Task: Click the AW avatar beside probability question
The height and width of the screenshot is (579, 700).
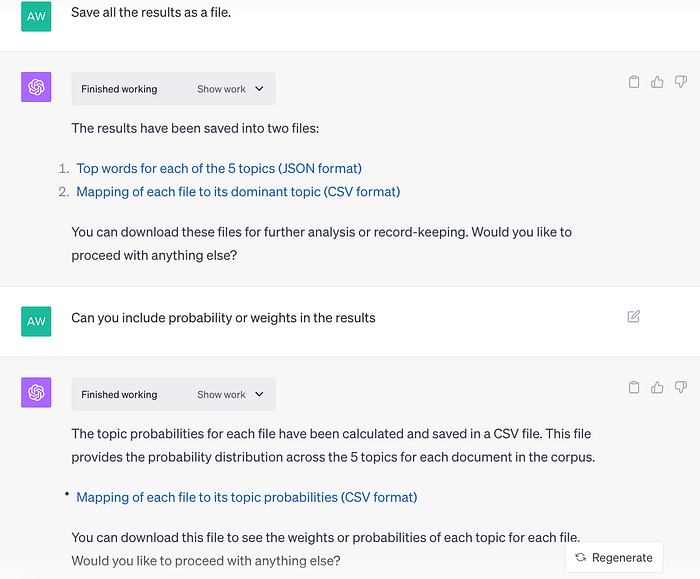Action: click(36, 321)
